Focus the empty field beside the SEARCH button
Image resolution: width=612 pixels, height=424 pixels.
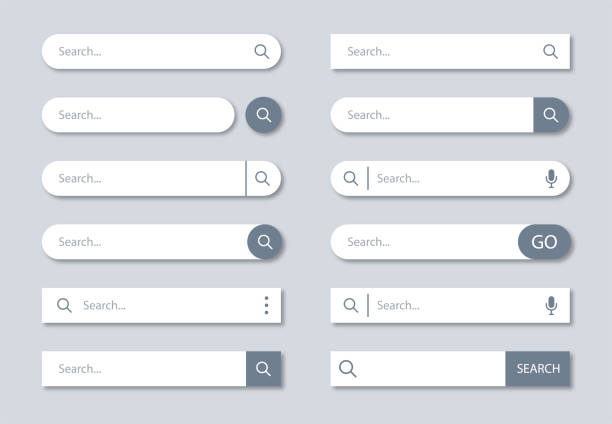click(430, 369)
